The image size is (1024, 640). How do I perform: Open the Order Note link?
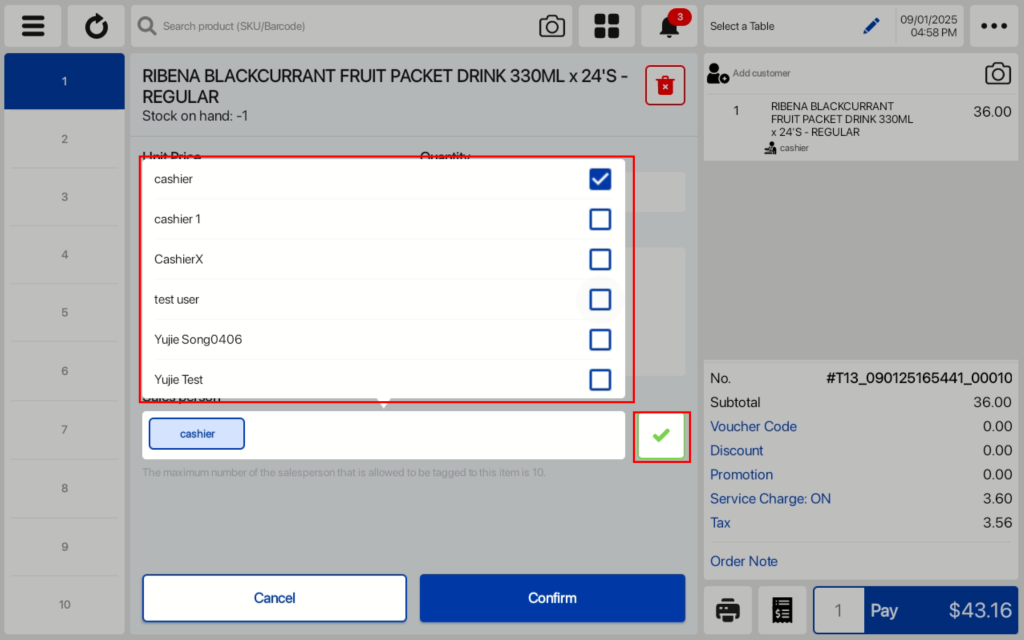(x=743, y=562)
